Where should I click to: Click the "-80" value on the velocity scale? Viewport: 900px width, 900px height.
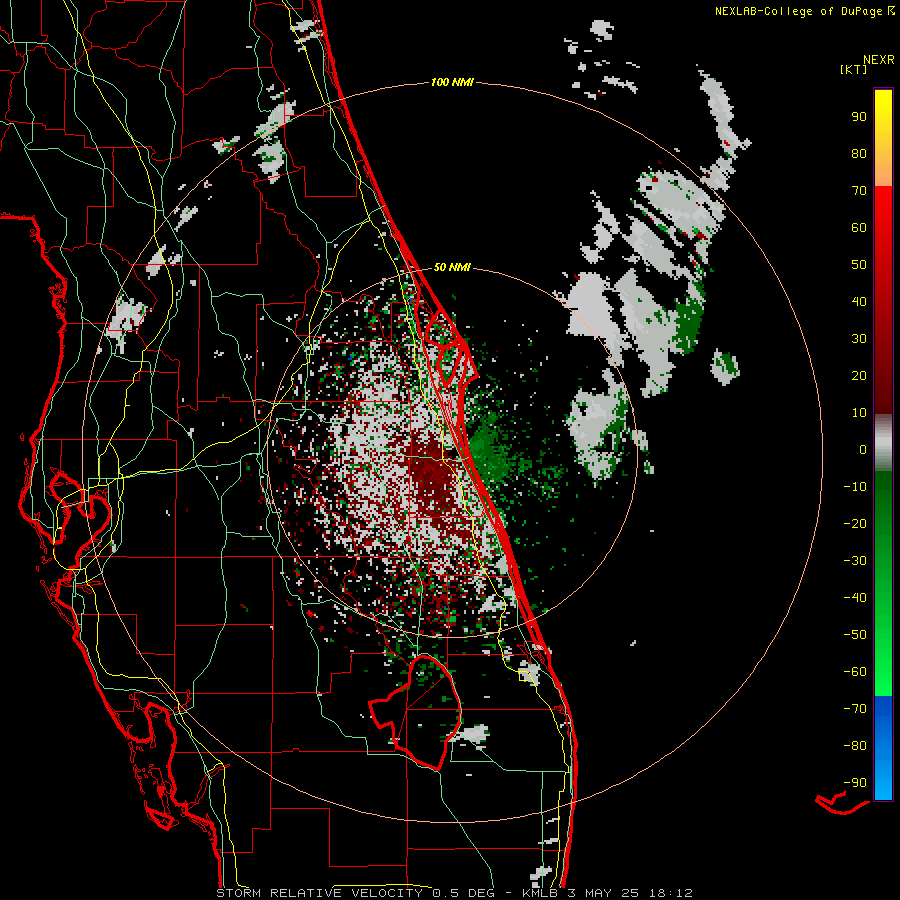coord(855,746)
